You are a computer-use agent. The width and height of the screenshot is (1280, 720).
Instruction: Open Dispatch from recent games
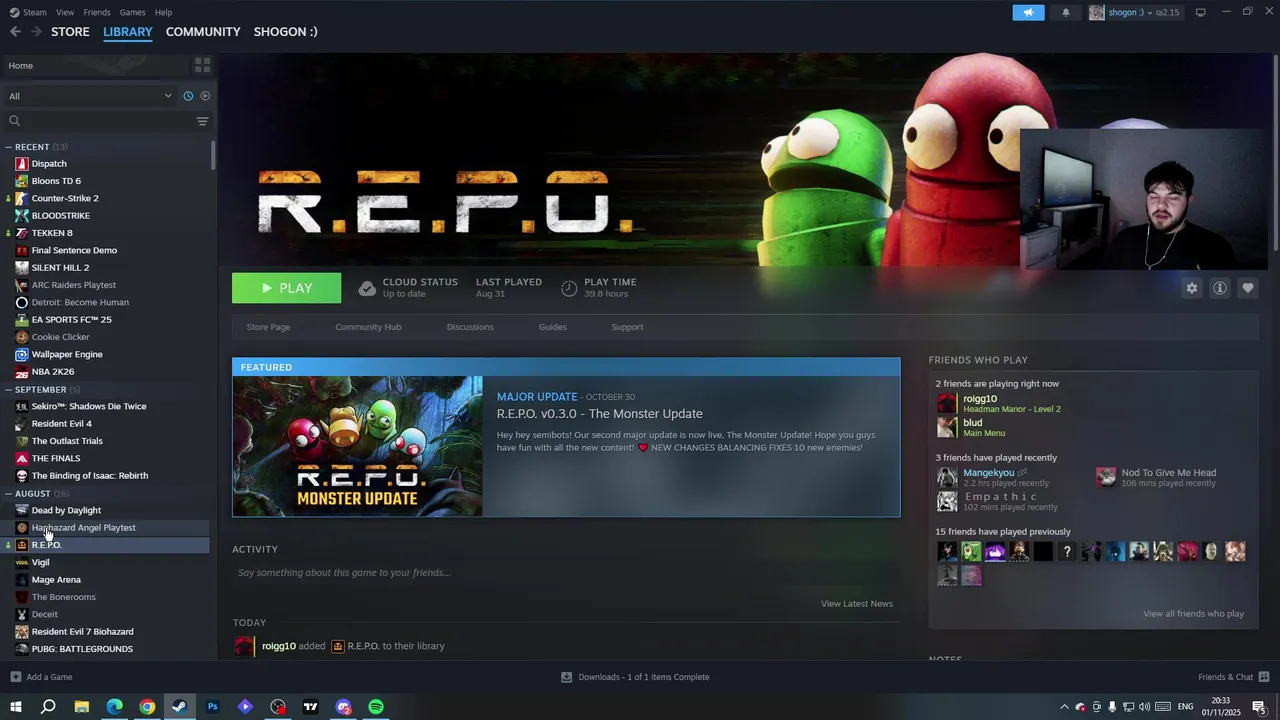coord(49,164)
